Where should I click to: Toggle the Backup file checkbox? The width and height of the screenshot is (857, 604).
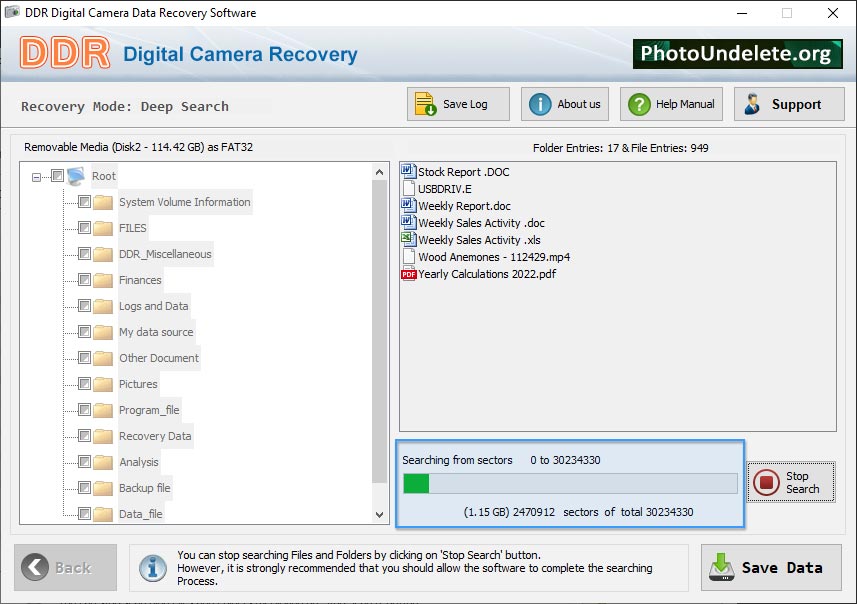pyautogui.click(x=84, y=488)
